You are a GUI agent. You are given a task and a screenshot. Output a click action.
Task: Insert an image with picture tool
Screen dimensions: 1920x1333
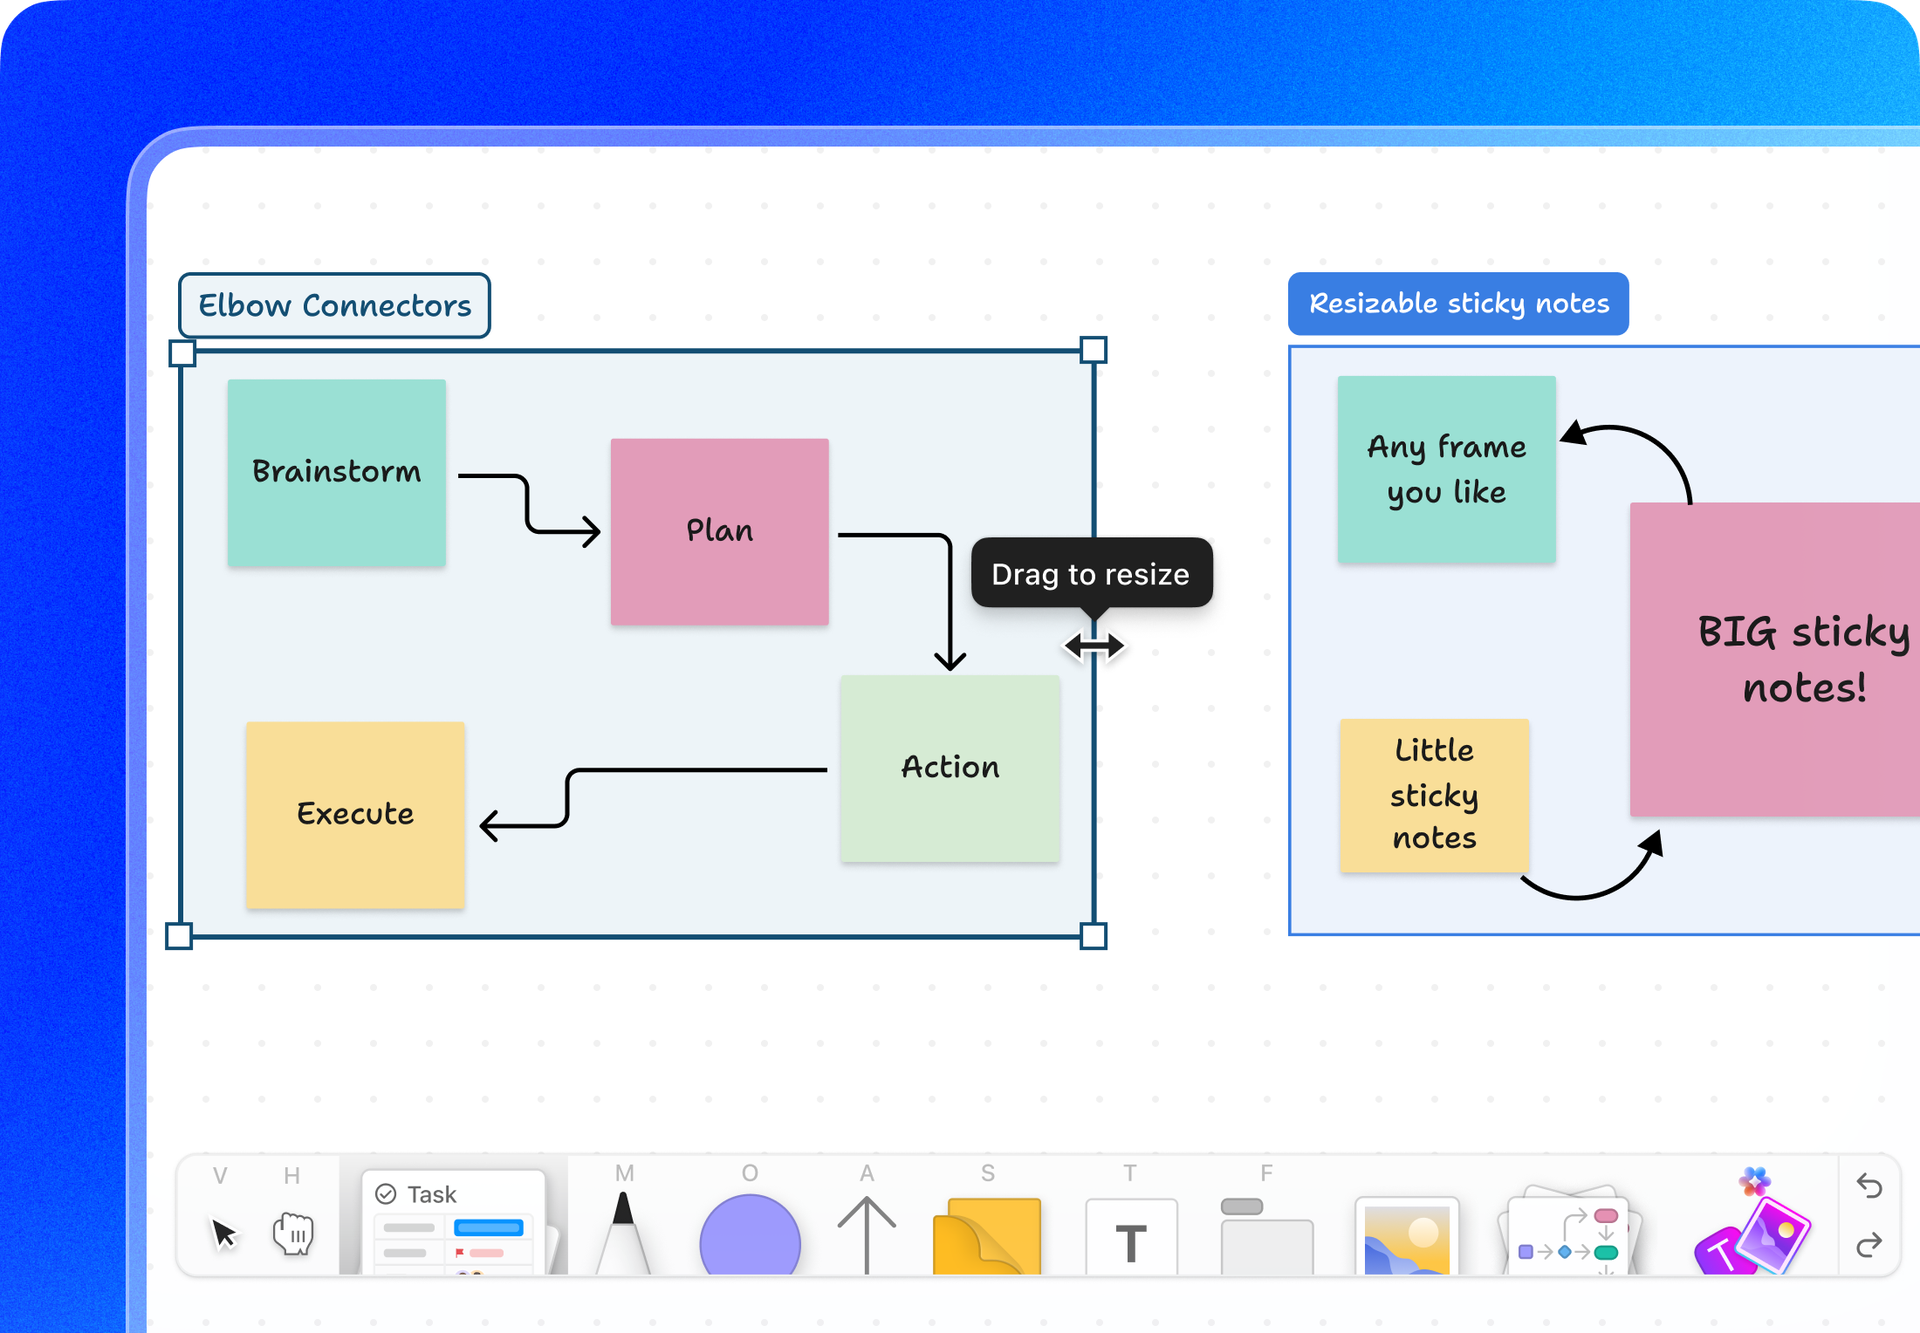point(1407,1236)
